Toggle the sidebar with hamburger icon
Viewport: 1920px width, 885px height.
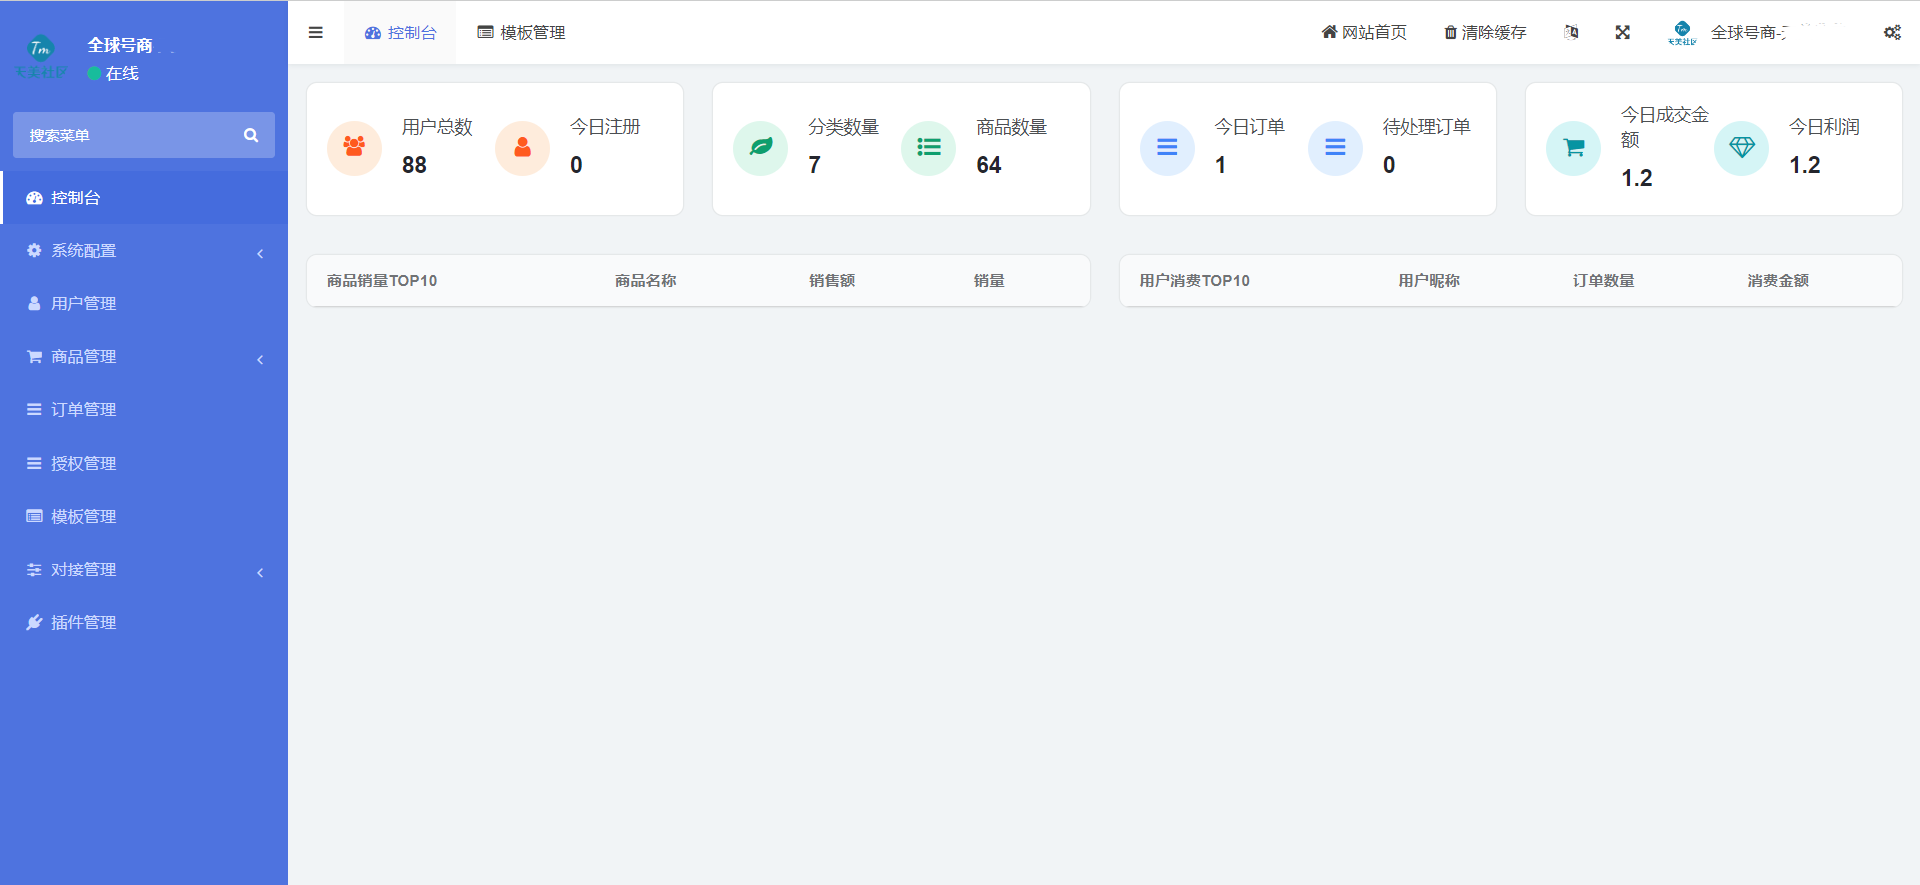tap(316, 33)
